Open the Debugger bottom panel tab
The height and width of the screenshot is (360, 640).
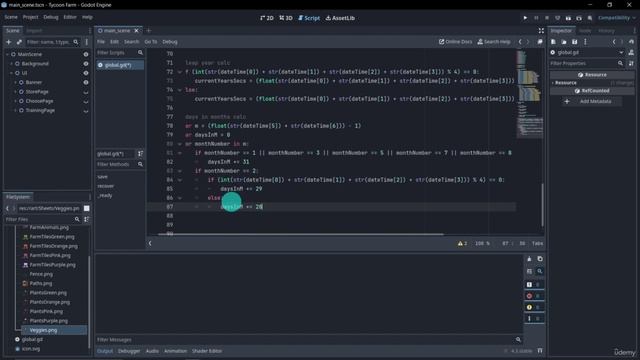tap(129, 351)
